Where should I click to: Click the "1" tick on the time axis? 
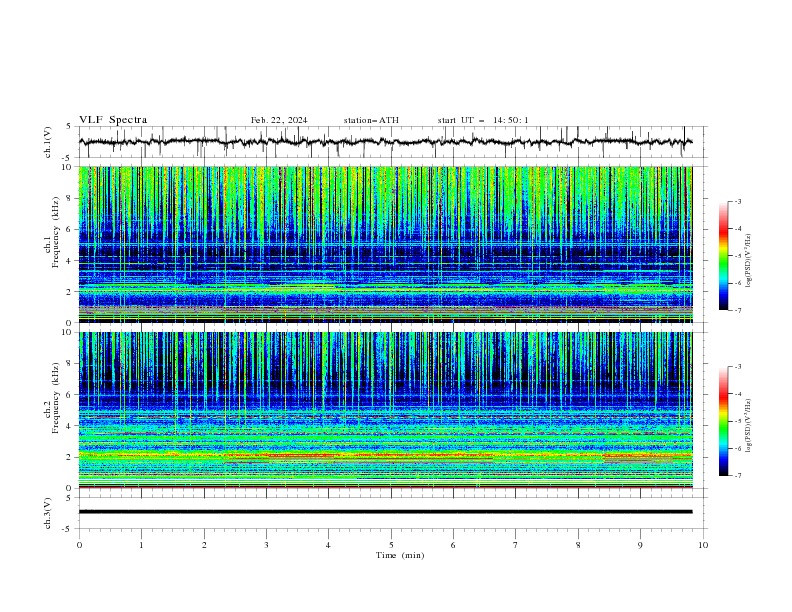141,545
